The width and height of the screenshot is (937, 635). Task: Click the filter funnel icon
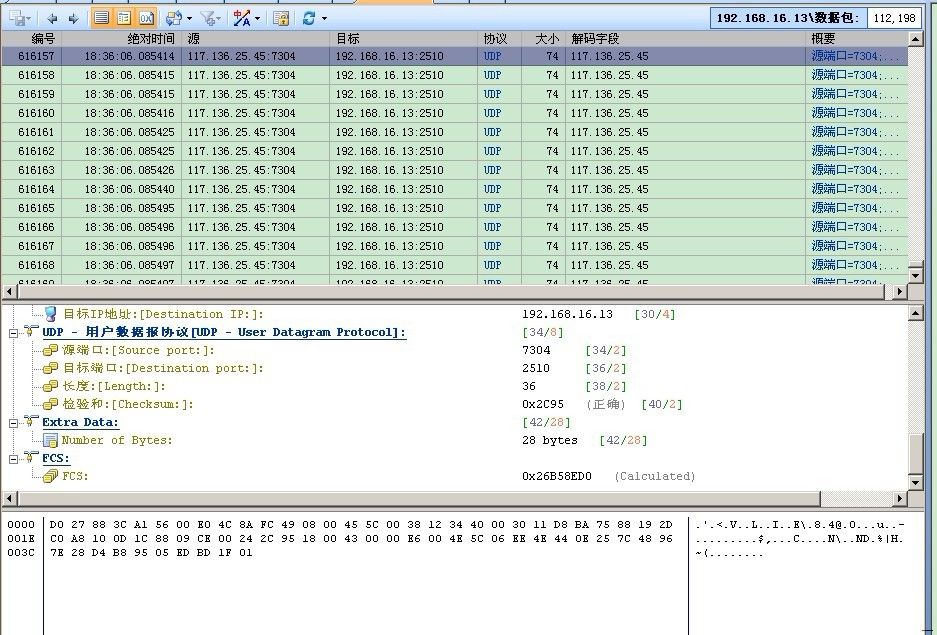click(207, 18)
